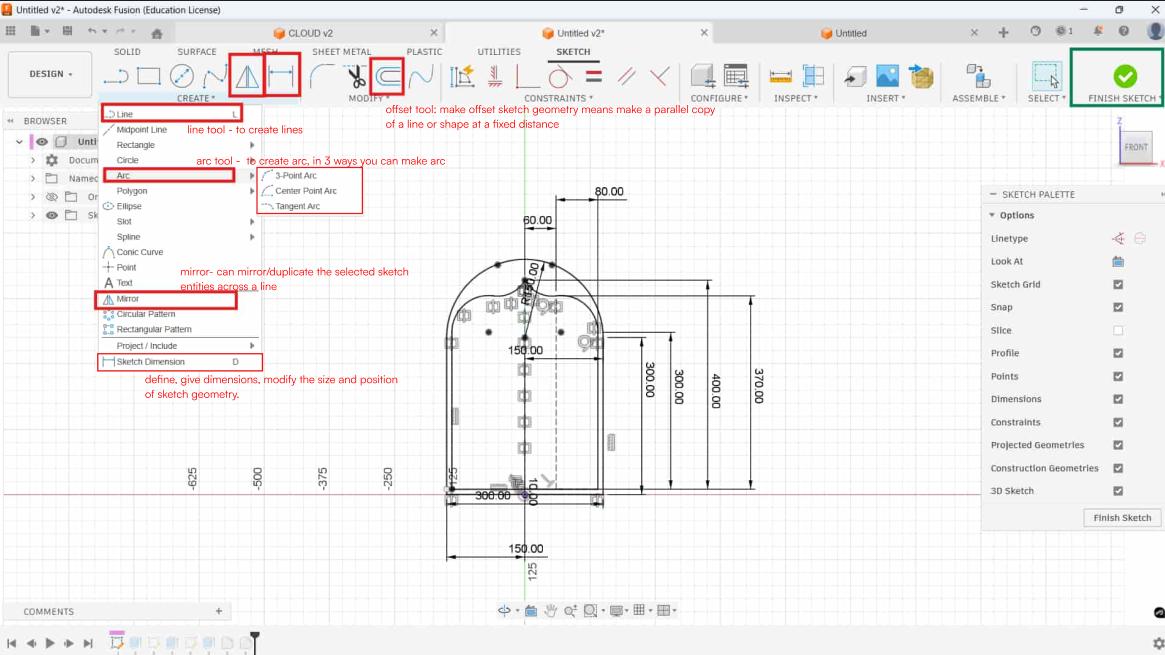Toggle the Sketch Grid checkbox
The width and height of the screenshot is (1165, 655).
(1117, 284)
